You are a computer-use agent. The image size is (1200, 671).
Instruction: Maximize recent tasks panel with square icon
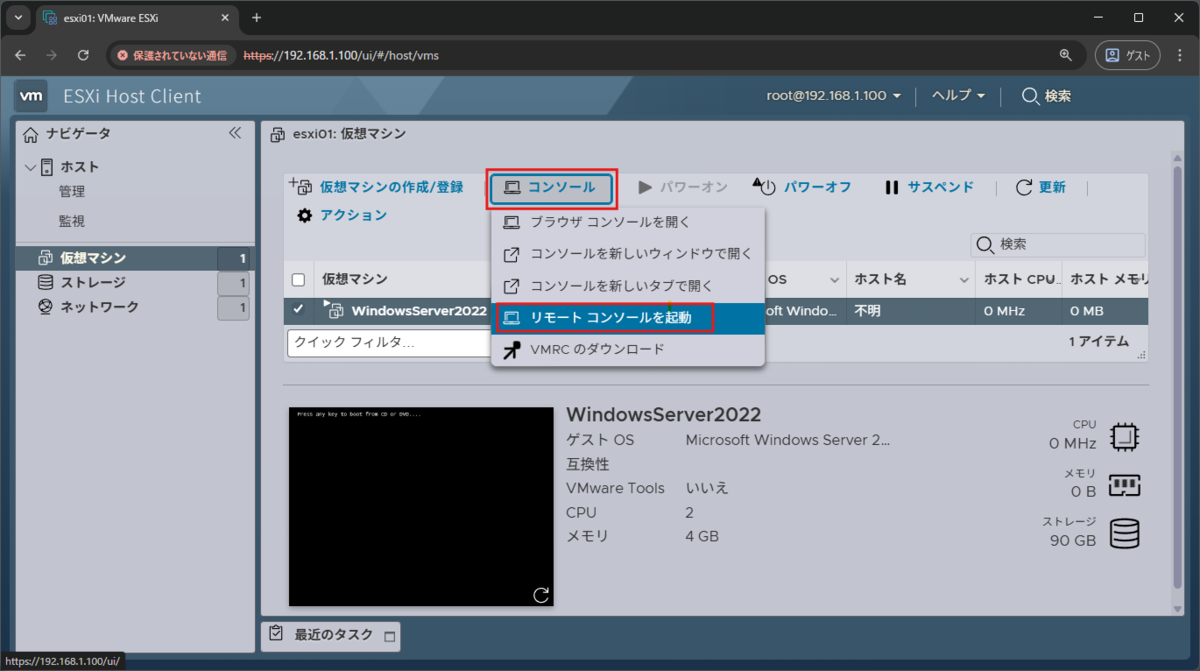pos(390,636)
